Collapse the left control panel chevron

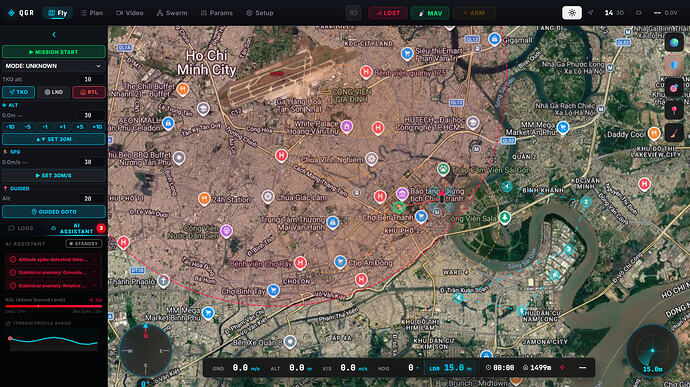54,34
